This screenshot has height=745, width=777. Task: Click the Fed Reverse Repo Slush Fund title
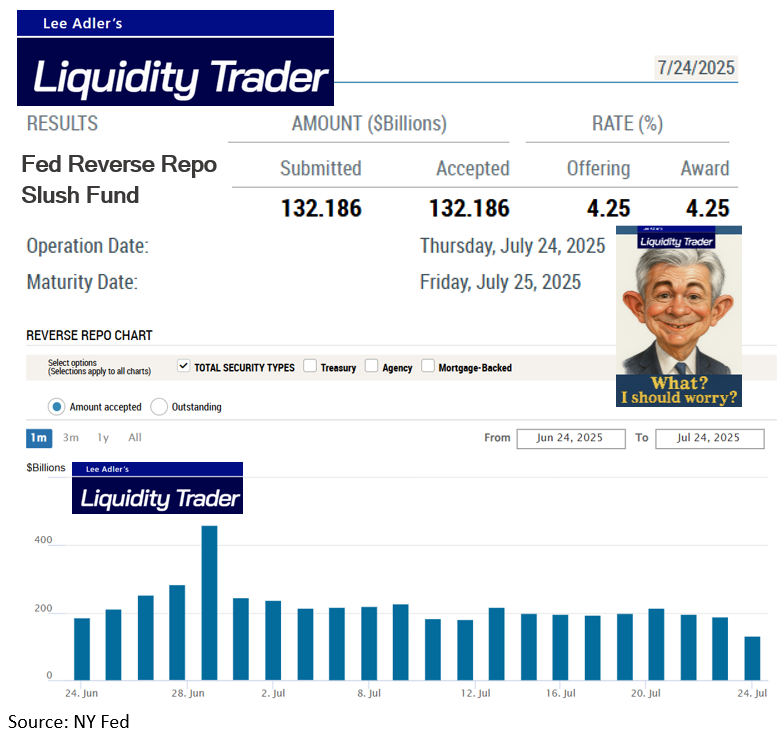coord(119,179)
